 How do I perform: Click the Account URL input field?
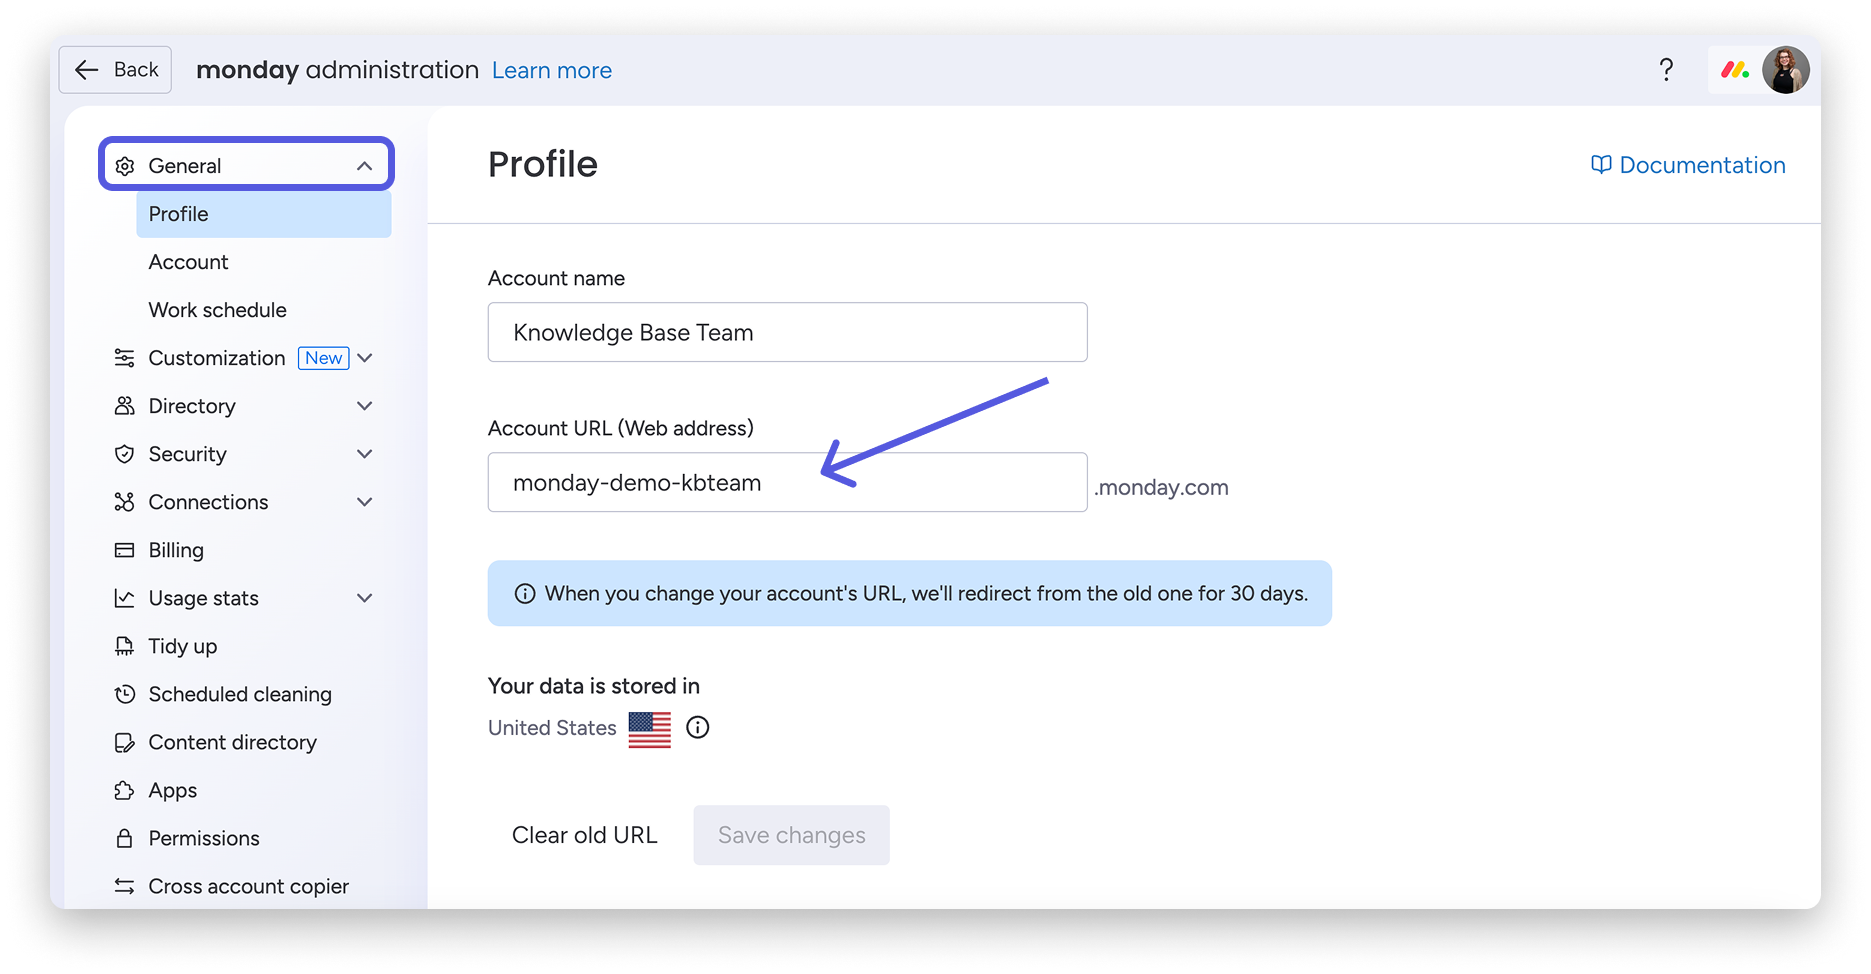click(788, 482)
